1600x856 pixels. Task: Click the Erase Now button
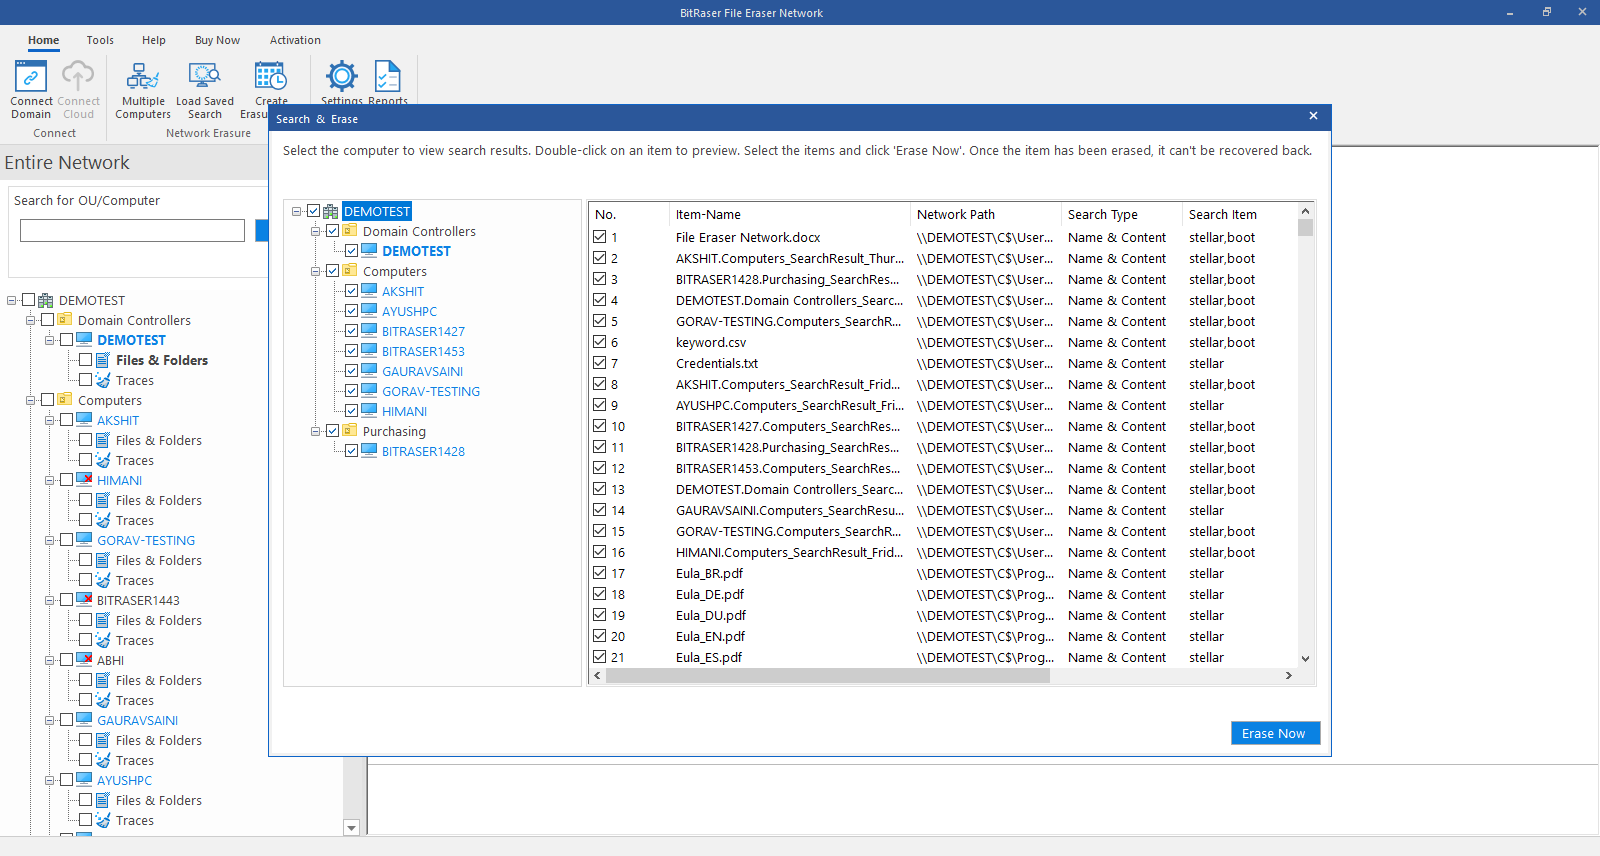(1275, 733)
